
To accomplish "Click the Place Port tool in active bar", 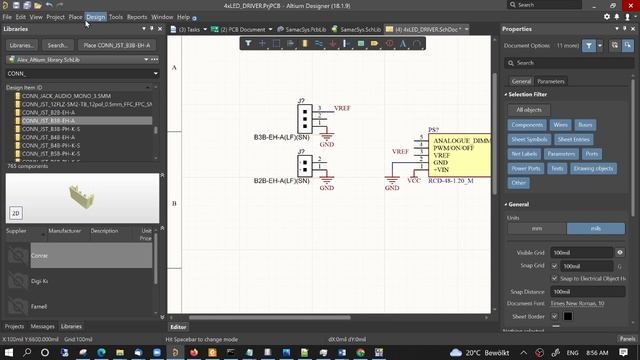I will pyautogui.click(x=375, y=43).
